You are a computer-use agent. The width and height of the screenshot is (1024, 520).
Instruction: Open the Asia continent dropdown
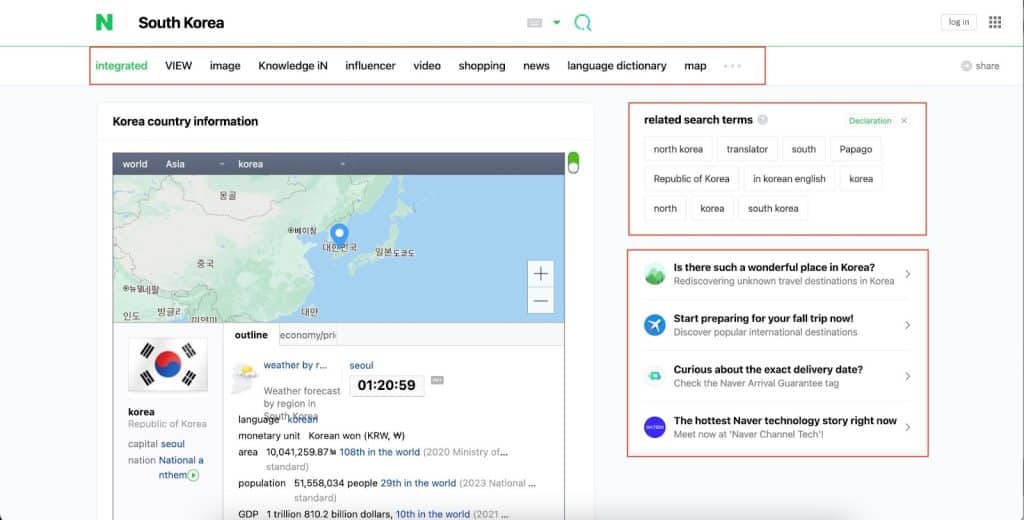194,164
